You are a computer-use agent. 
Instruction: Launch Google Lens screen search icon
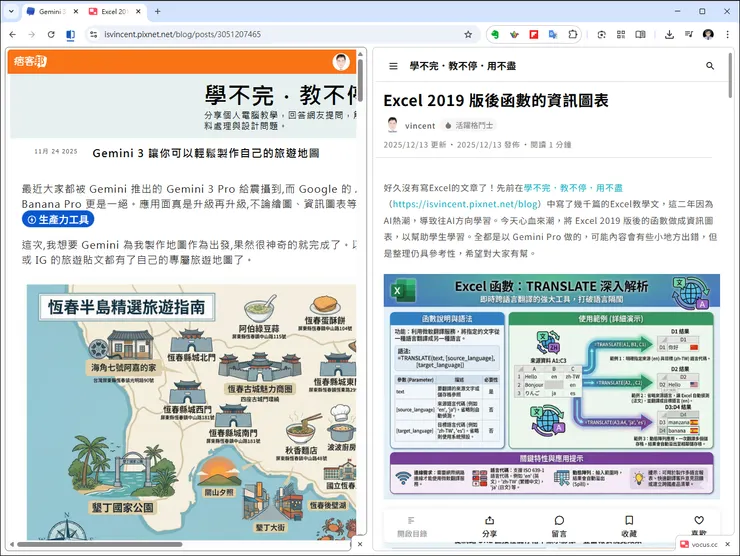pos(602,34)
